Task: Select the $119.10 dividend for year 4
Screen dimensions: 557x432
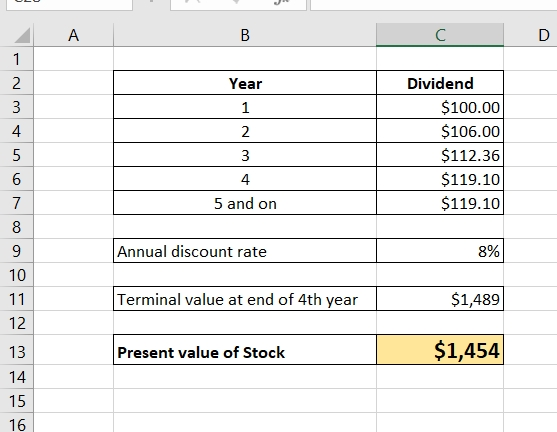Action: tap(440, 179)
